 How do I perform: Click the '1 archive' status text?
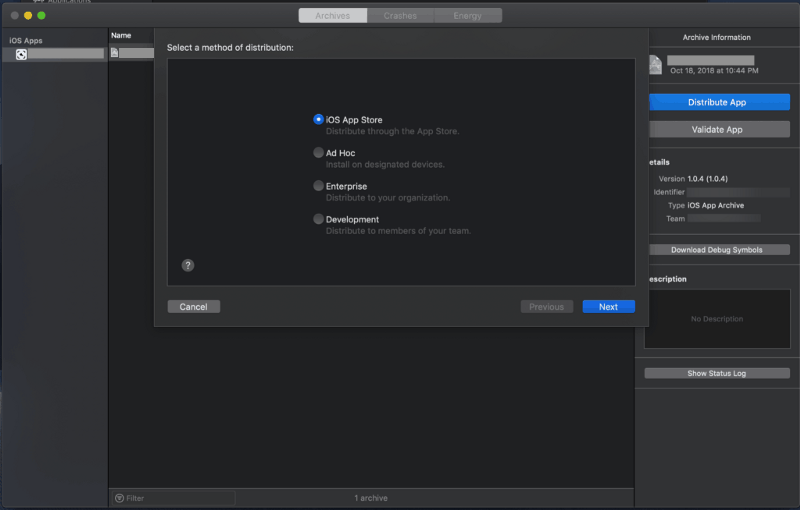[371, 498]
